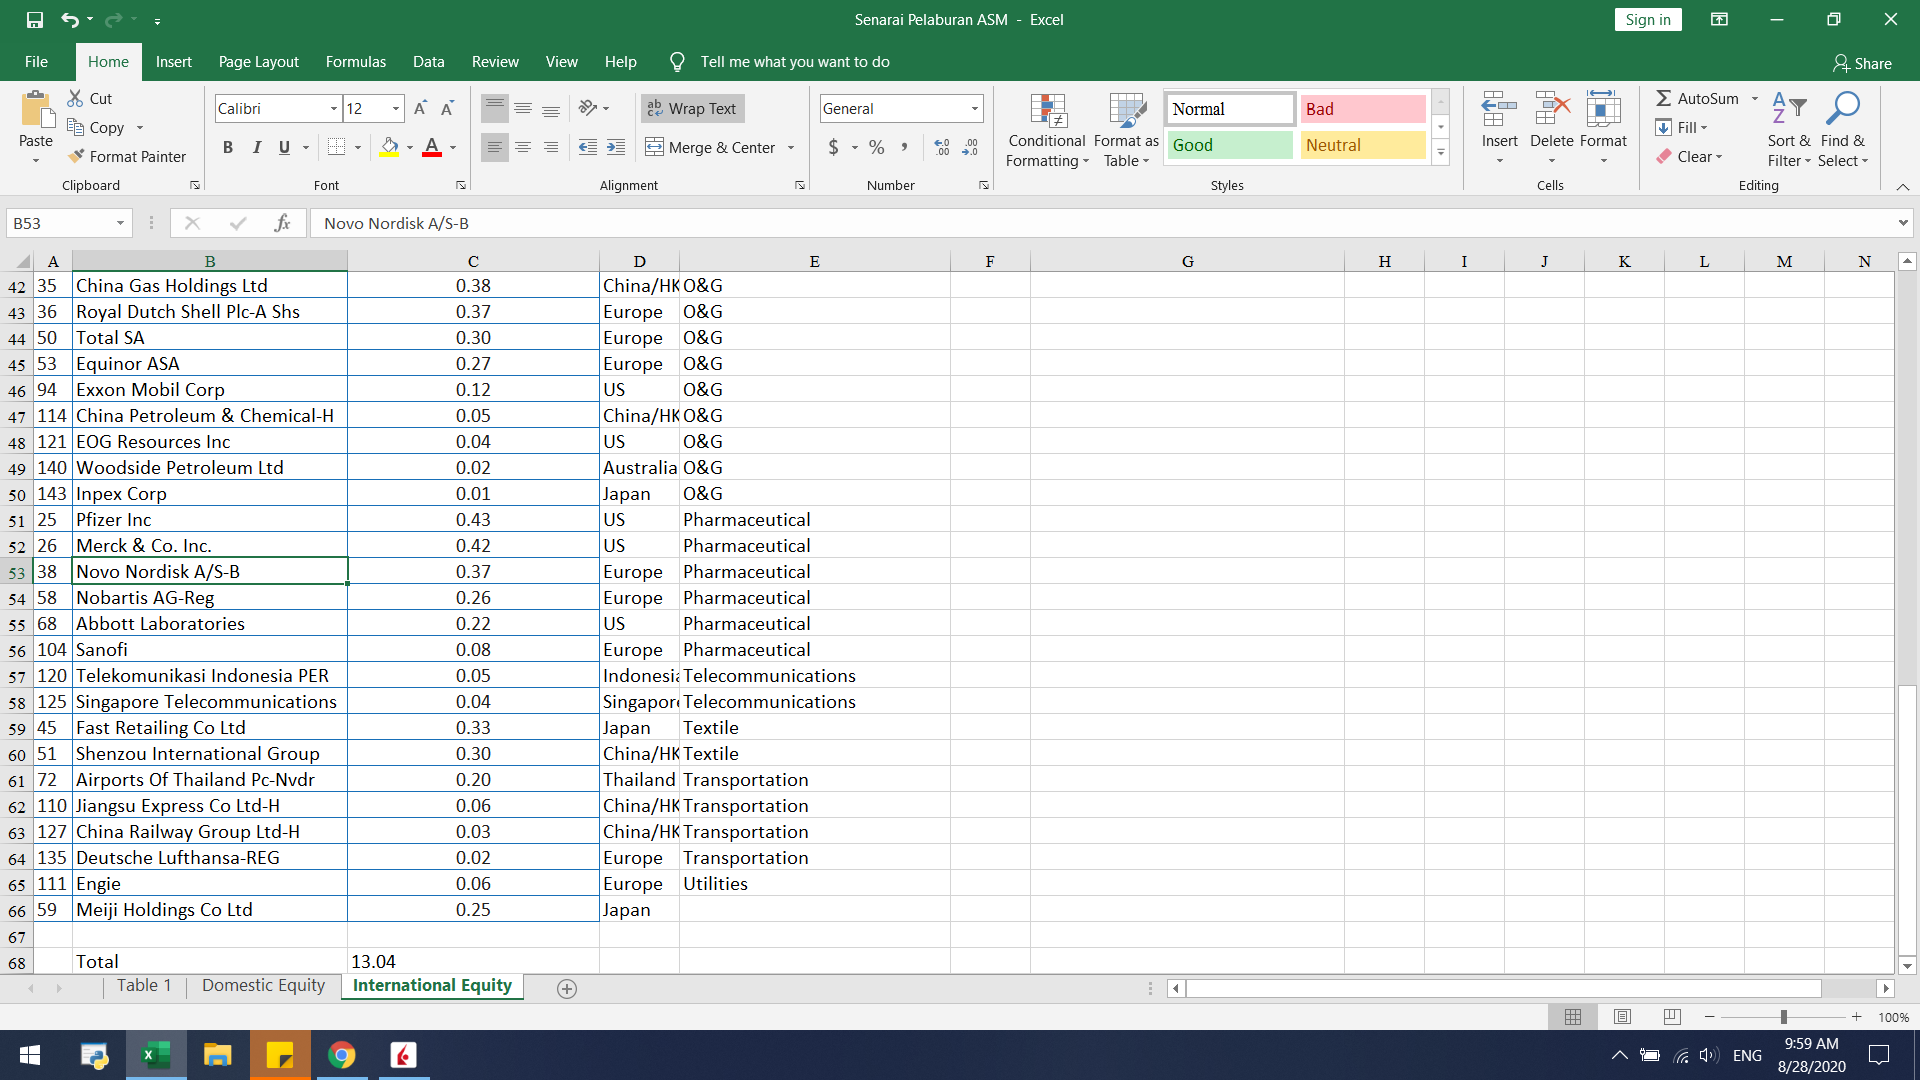Open Sort & Filter menu

pos(1789,130)
